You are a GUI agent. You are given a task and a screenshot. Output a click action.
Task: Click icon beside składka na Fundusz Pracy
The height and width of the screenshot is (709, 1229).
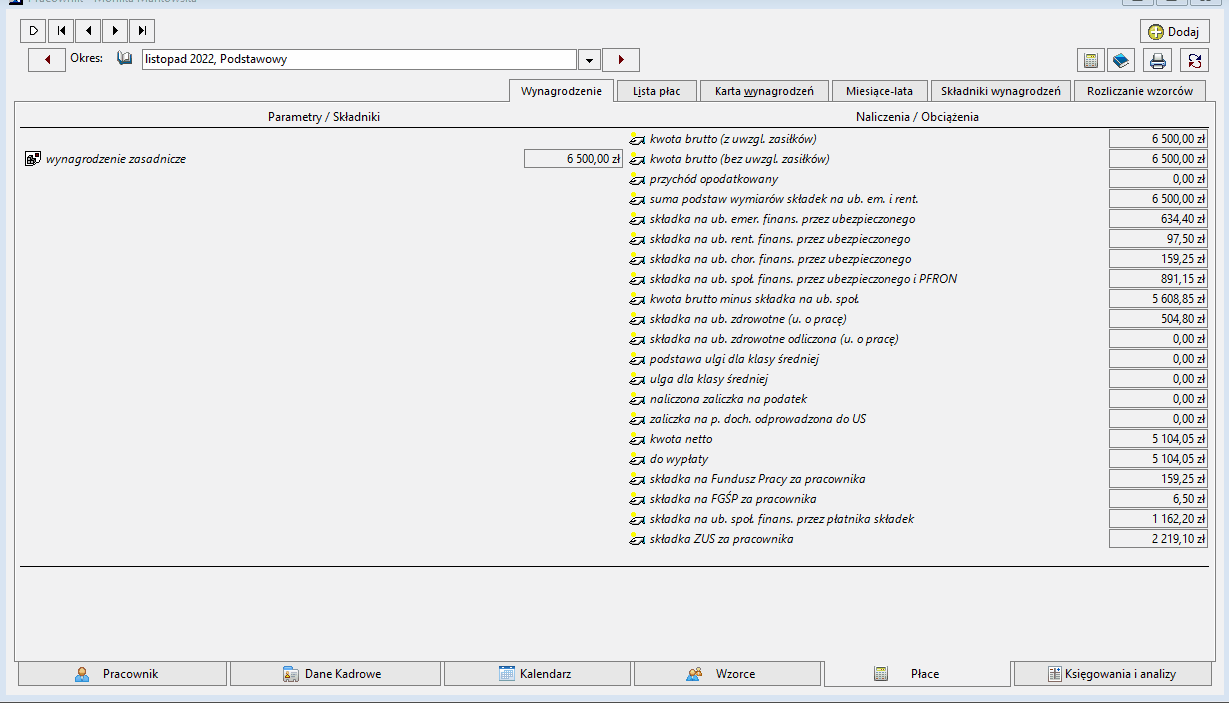coord(637,478)
